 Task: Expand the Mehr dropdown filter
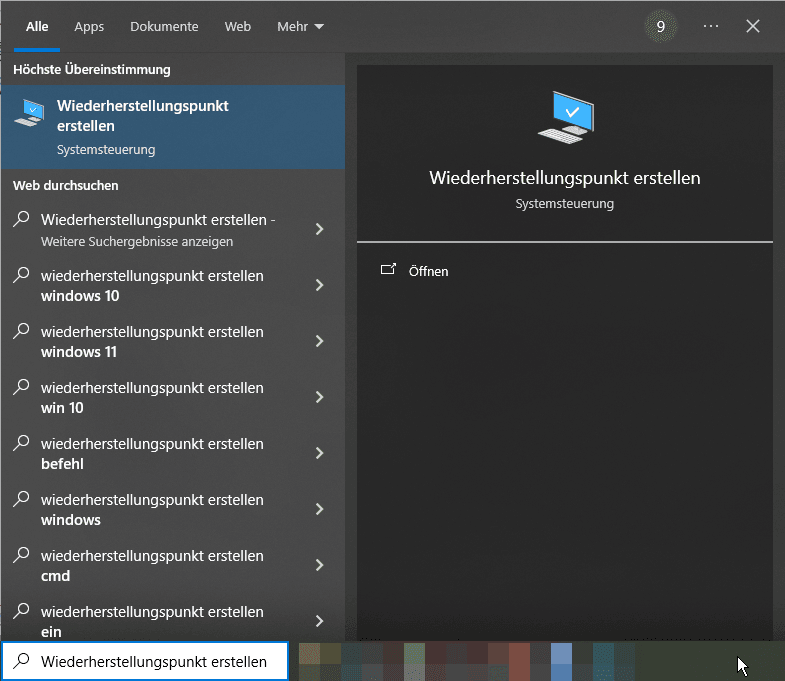pos(300,27)
